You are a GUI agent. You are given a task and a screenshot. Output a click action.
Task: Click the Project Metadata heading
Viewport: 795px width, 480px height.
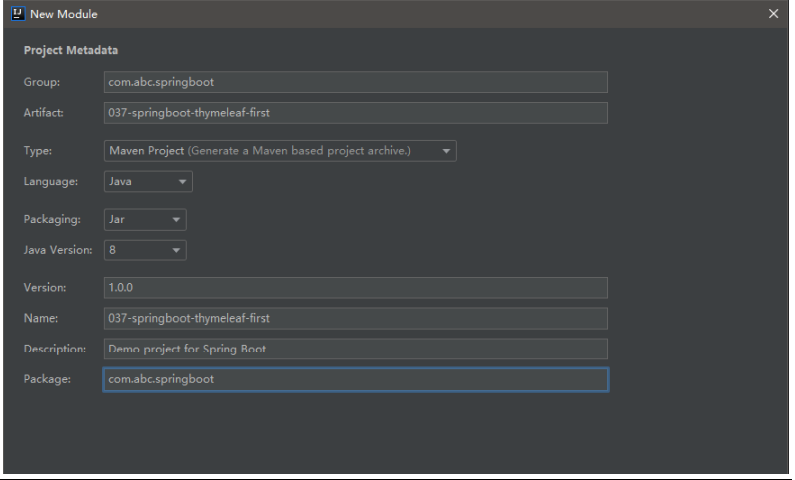point(71,50)
